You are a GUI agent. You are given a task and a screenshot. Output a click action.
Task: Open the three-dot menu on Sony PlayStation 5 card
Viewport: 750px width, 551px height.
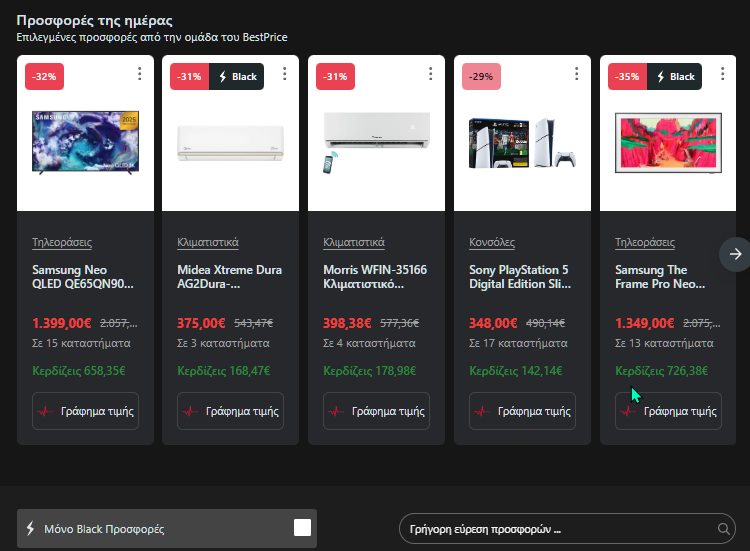(576, 74)
